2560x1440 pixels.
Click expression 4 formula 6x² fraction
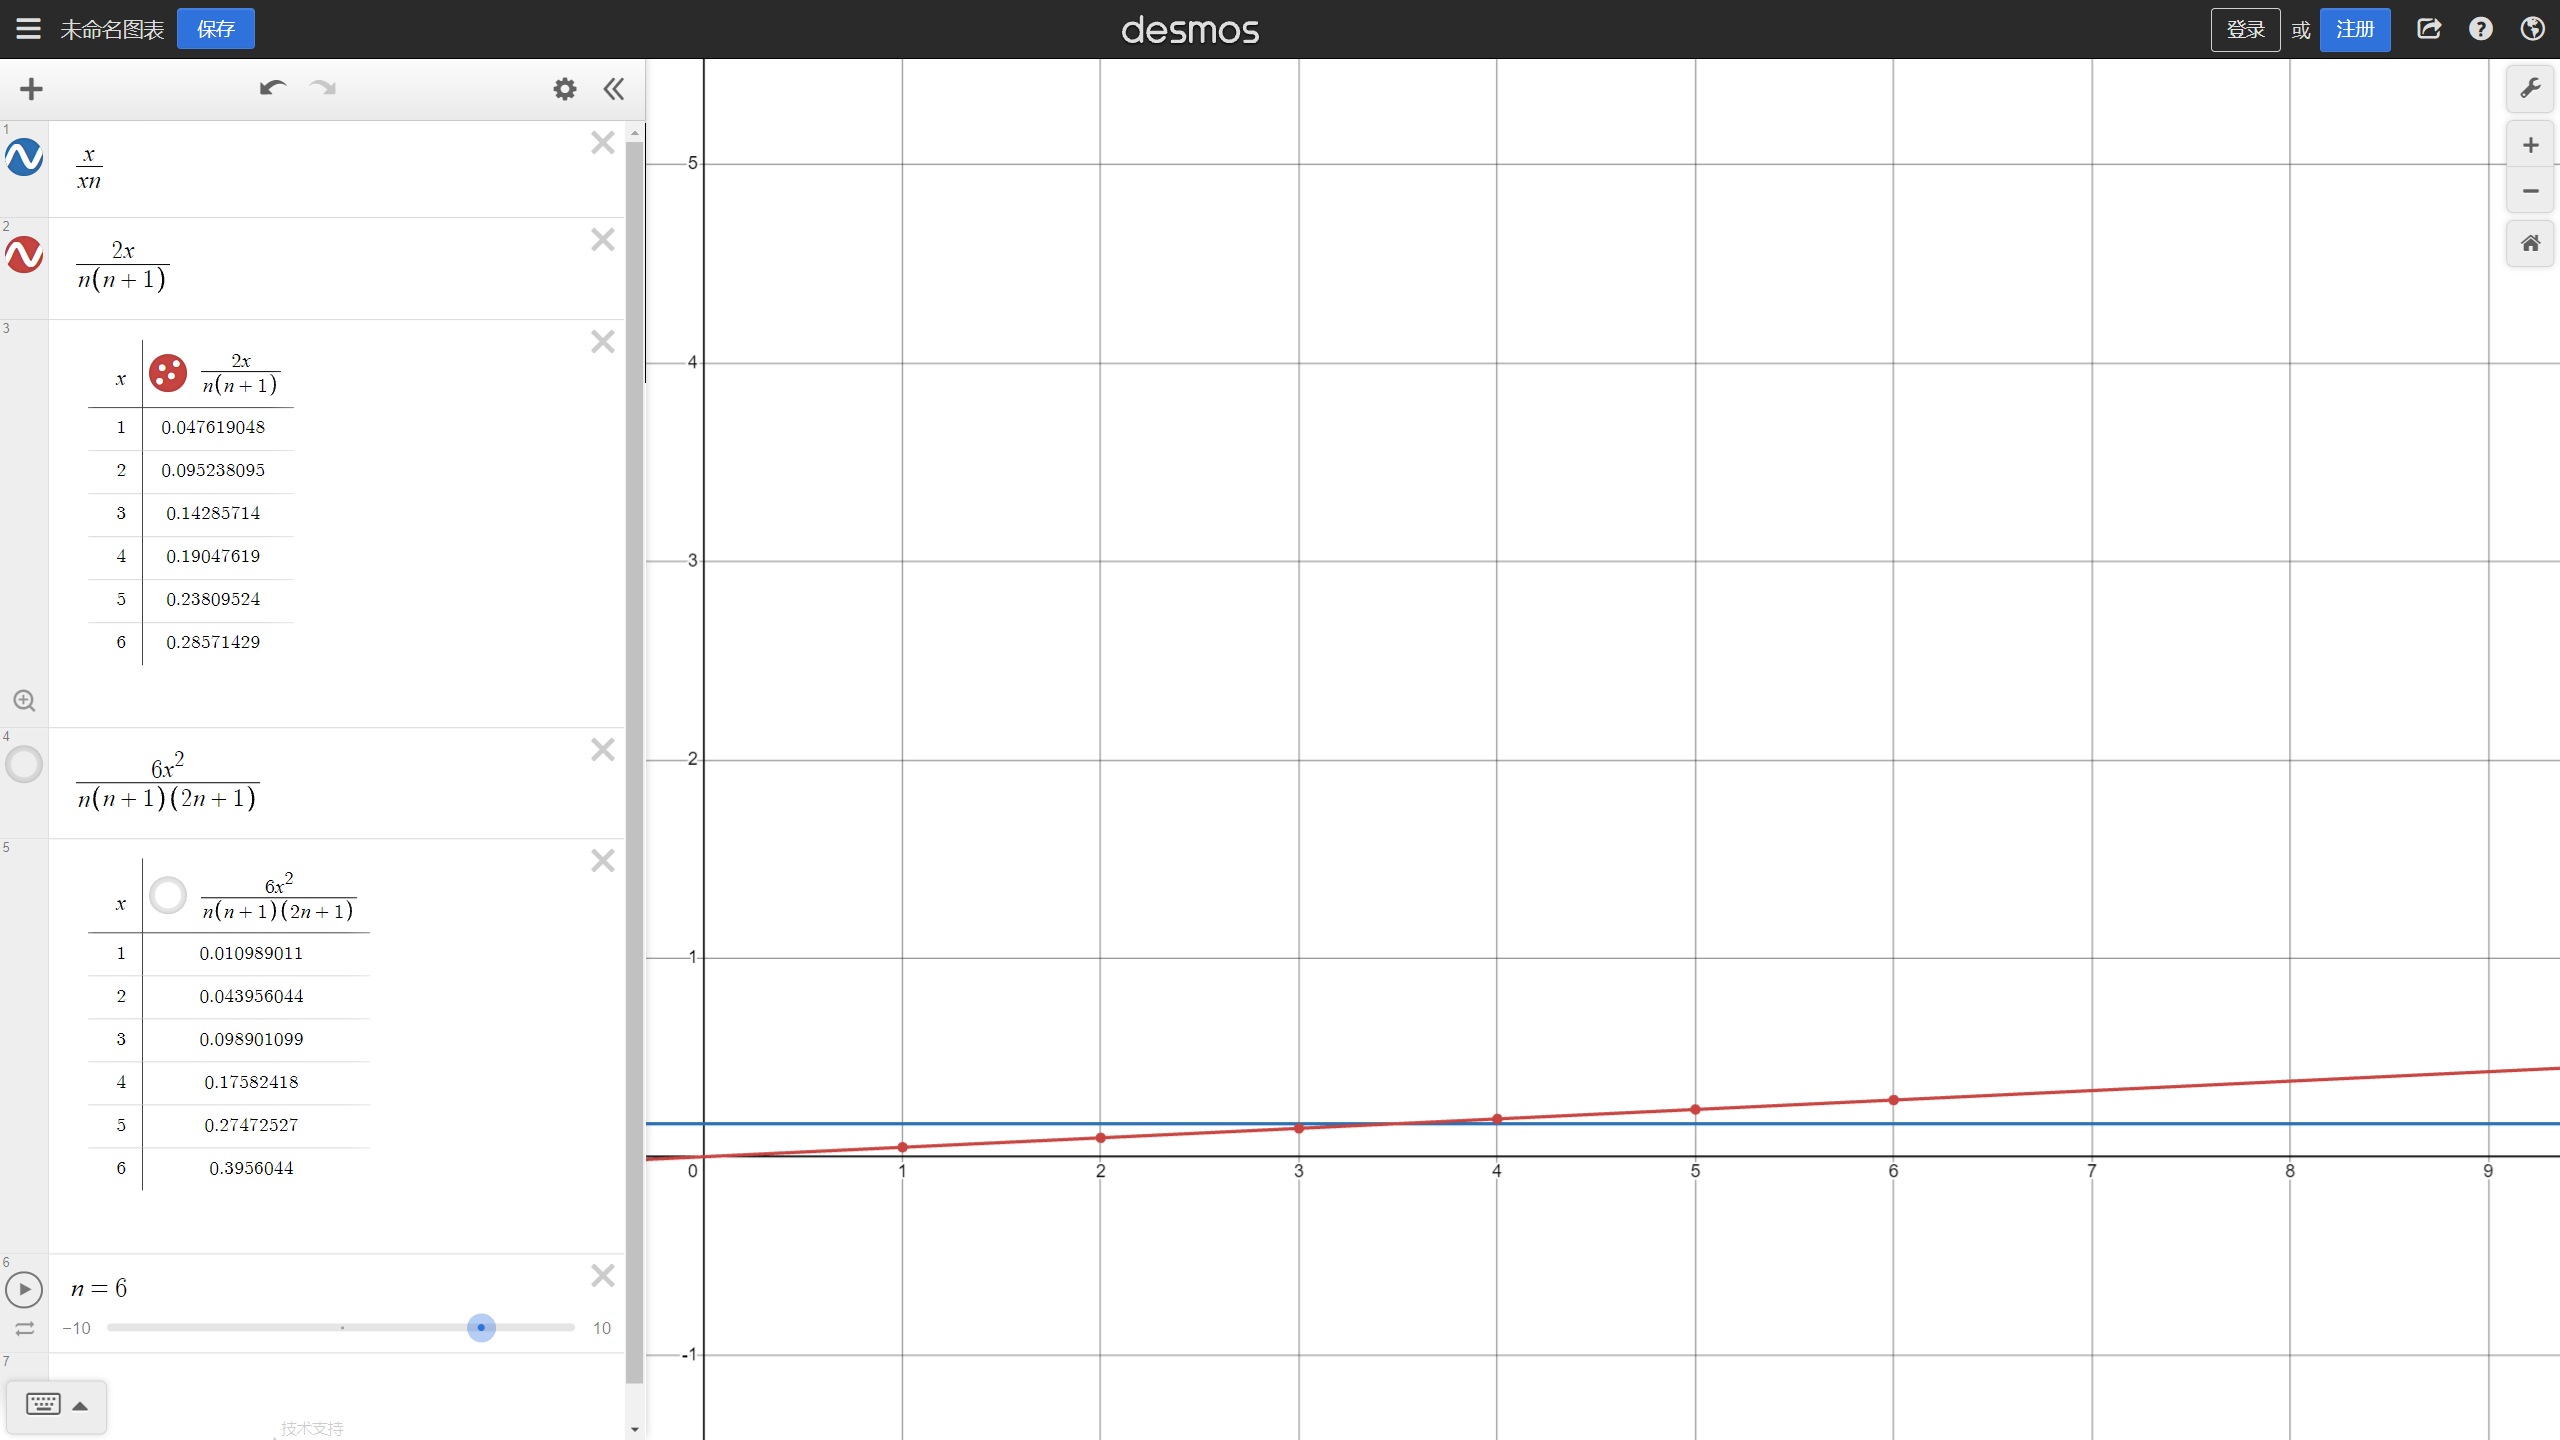tap(167, 782)
